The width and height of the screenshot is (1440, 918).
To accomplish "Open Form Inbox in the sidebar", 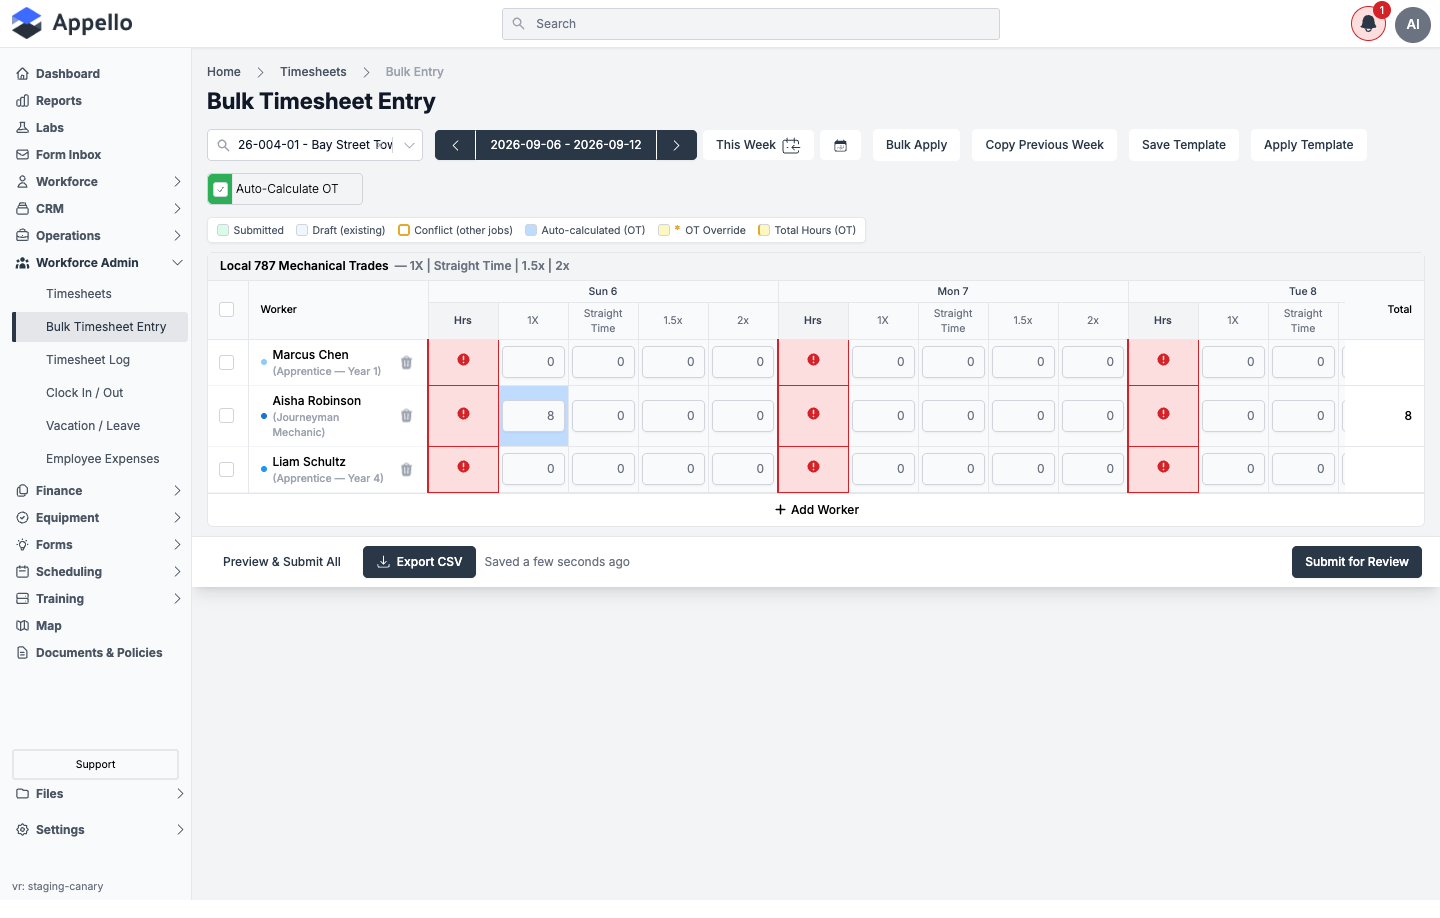I will (68, 155).
